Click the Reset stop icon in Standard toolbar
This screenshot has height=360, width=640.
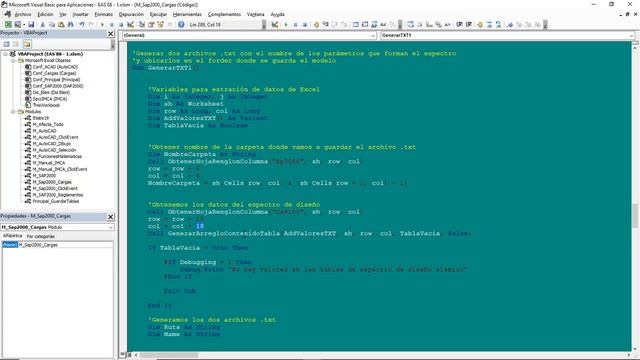[x=121, y=24]
